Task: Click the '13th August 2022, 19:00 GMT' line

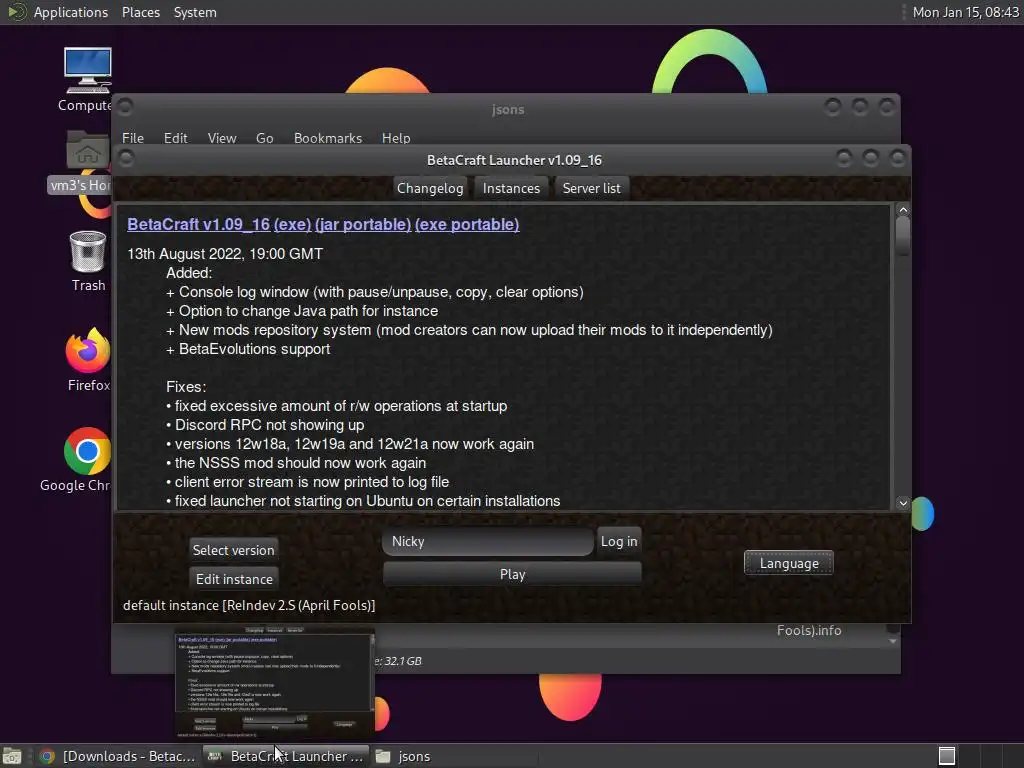Action: (225, 254)
